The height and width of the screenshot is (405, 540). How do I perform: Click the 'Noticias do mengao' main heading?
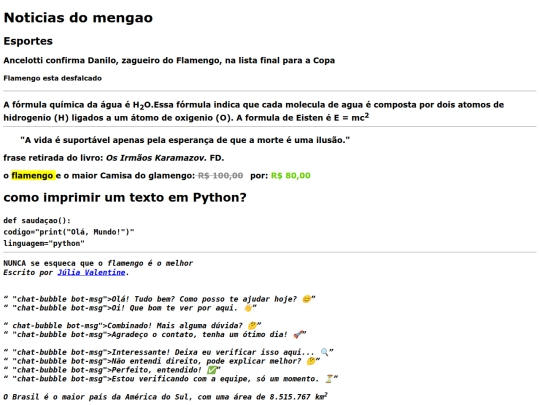tap(78, 18)
